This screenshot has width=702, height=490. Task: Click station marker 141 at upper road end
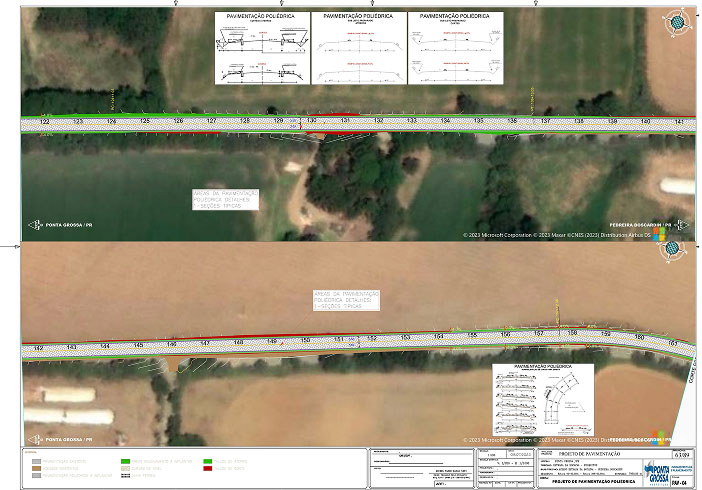[678, 121]
